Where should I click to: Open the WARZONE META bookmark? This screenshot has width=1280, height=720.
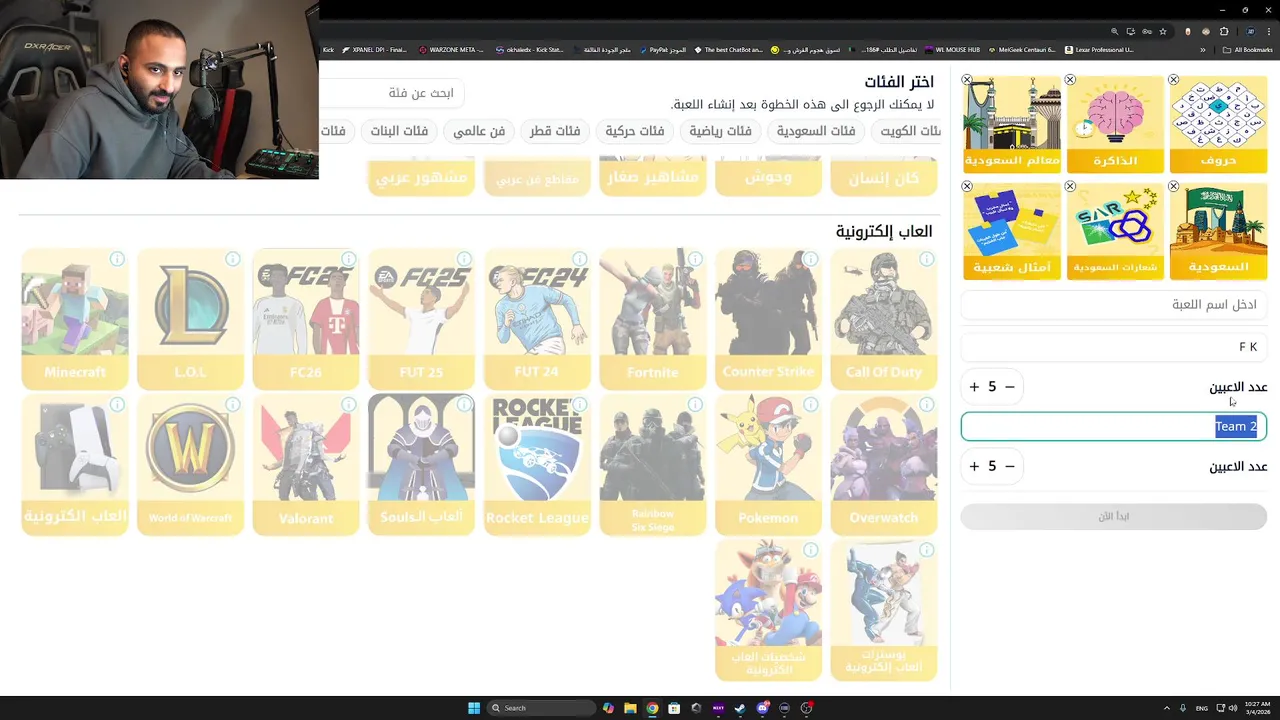[451, 49]
